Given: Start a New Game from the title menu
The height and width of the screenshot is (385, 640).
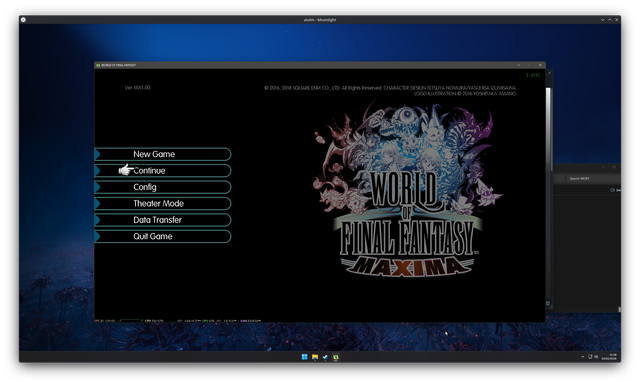Looking at the screenshot, I should tap(163, 154).
